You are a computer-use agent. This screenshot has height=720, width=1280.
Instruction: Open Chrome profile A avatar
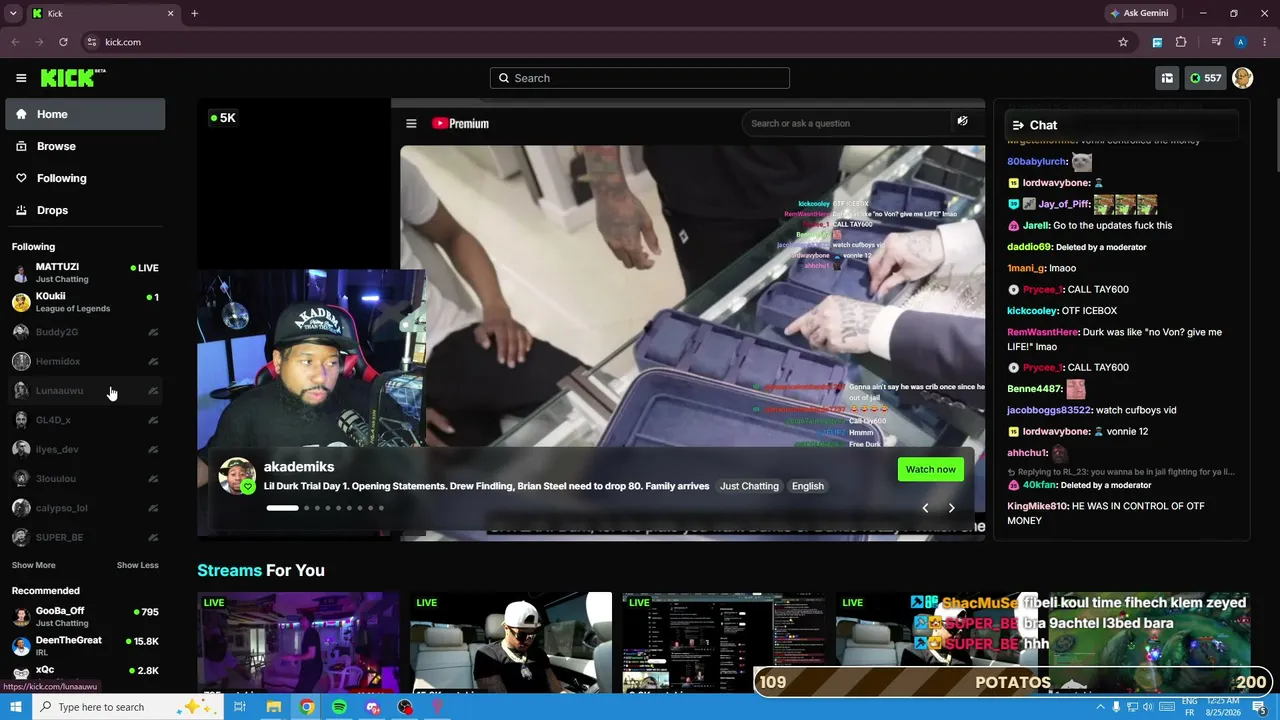pos(1240,42)
